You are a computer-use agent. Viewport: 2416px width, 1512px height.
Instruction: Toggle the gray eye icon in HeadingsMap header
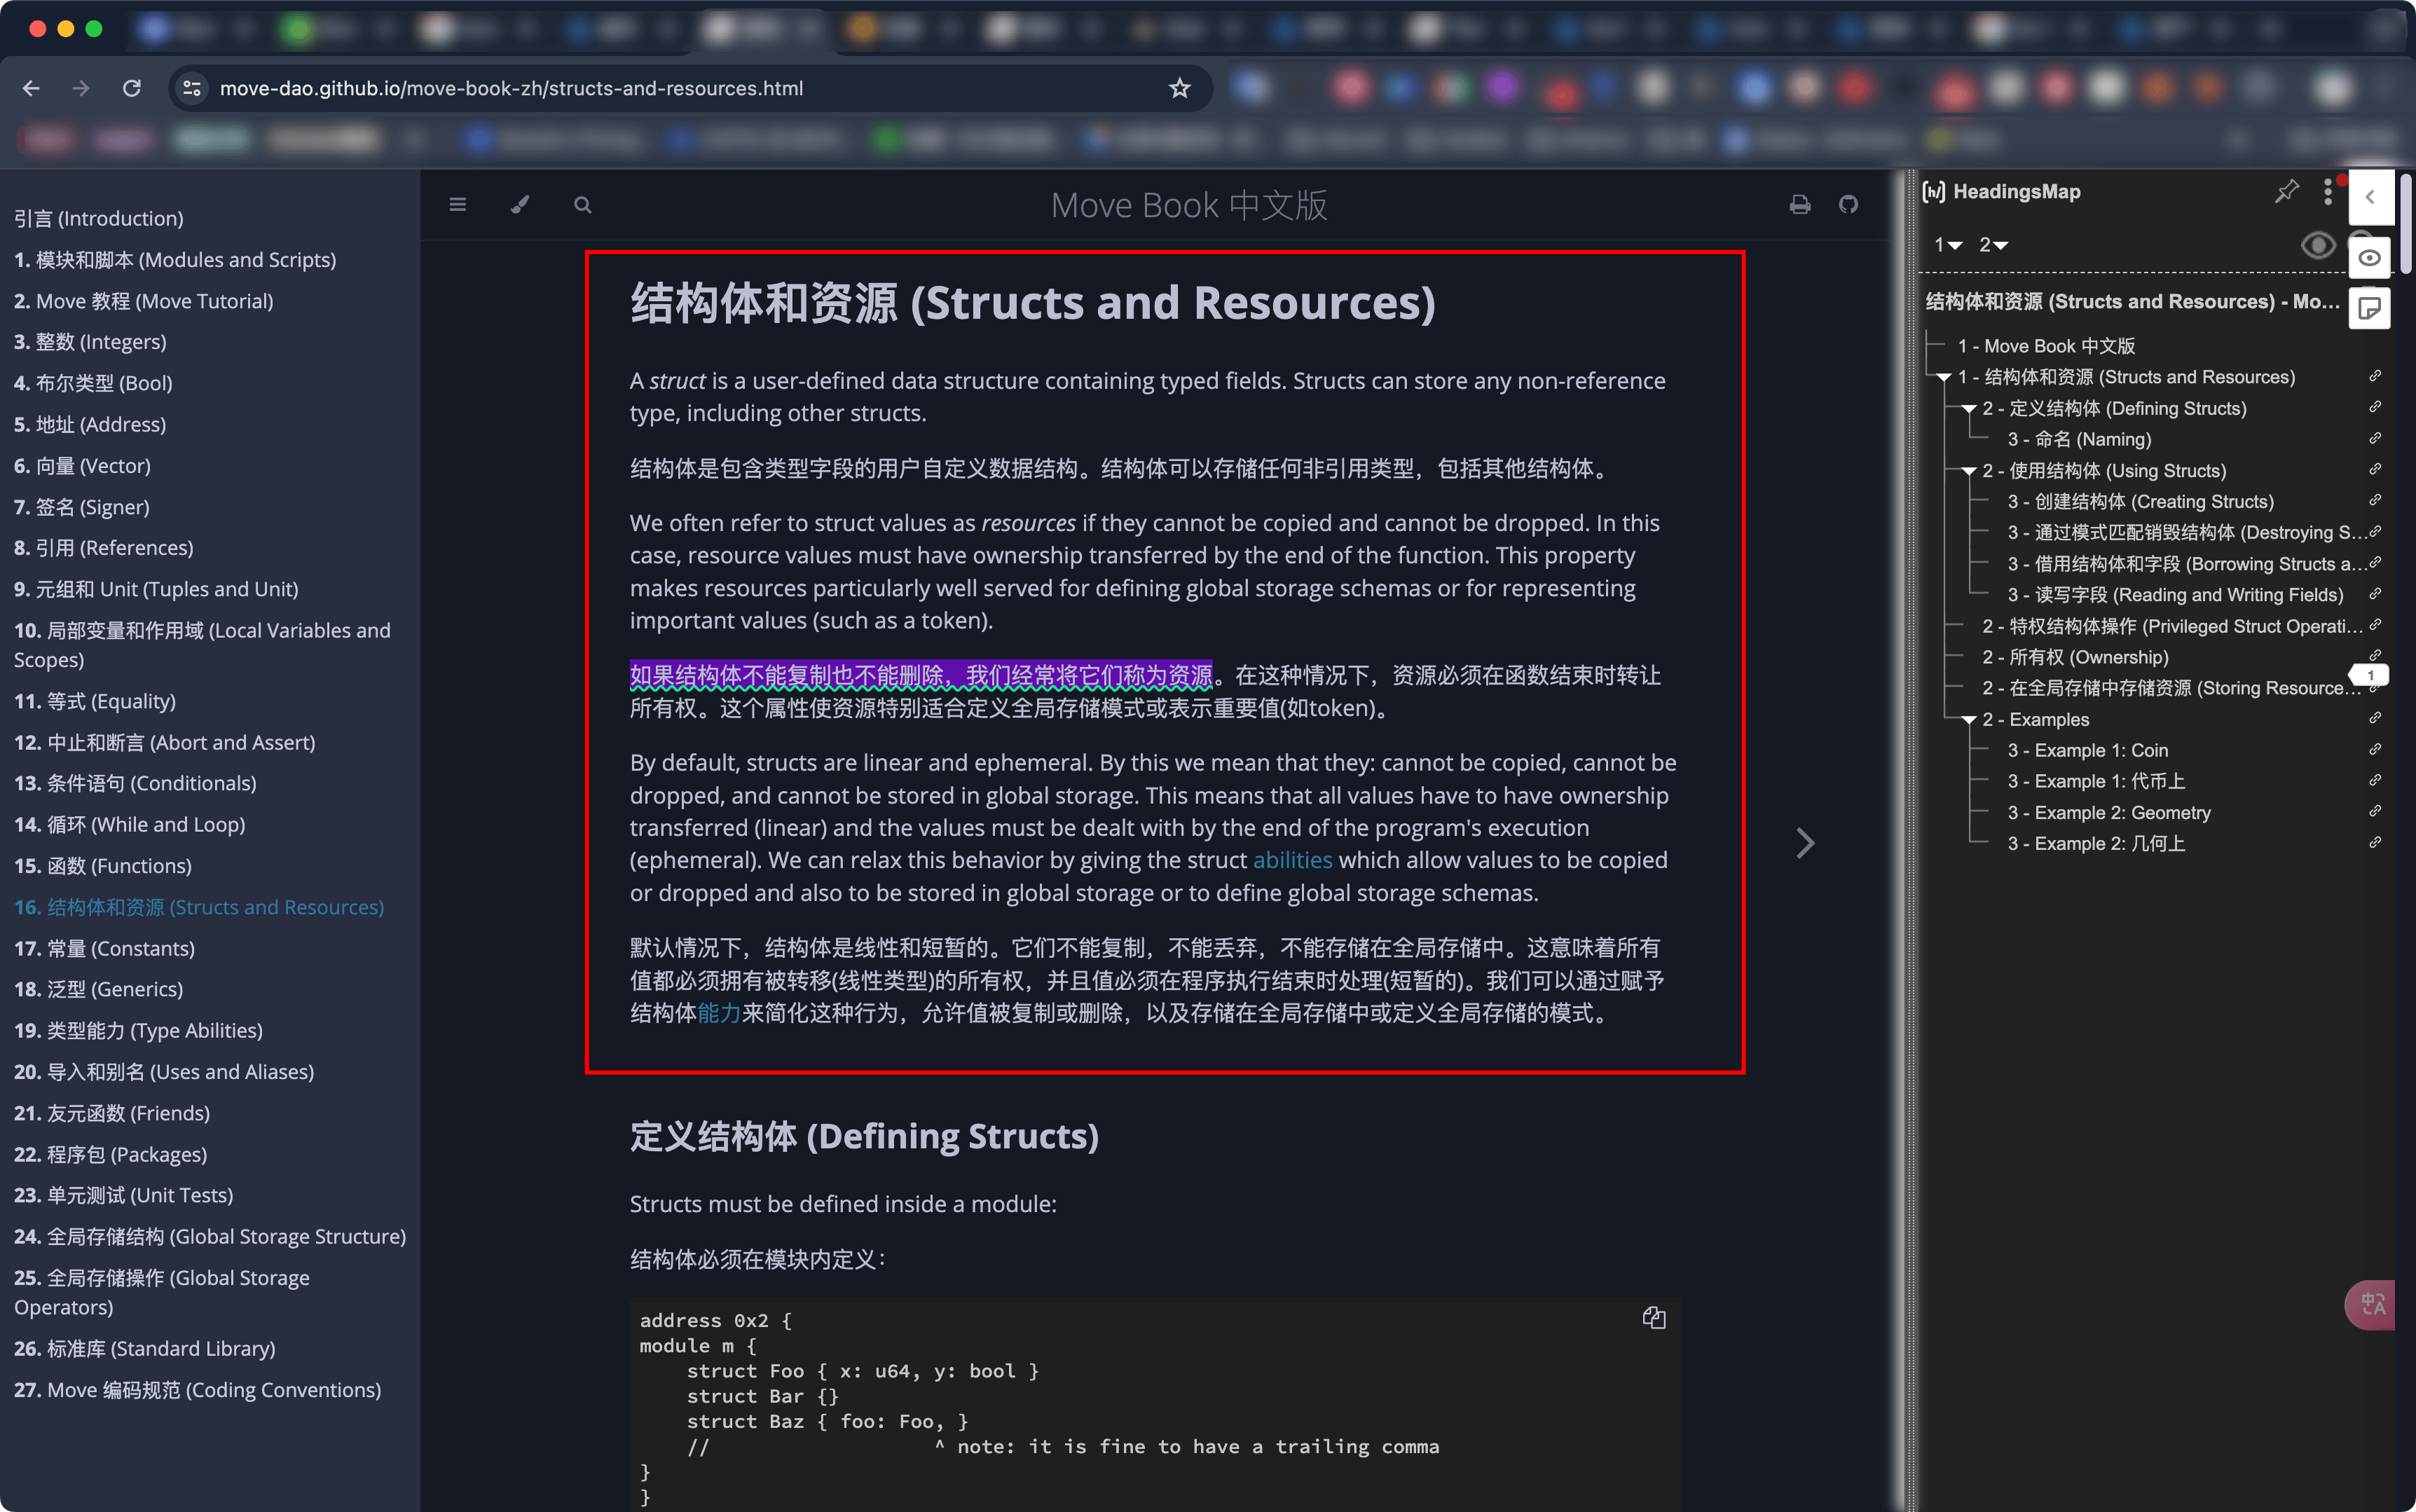click(2318, 245)
